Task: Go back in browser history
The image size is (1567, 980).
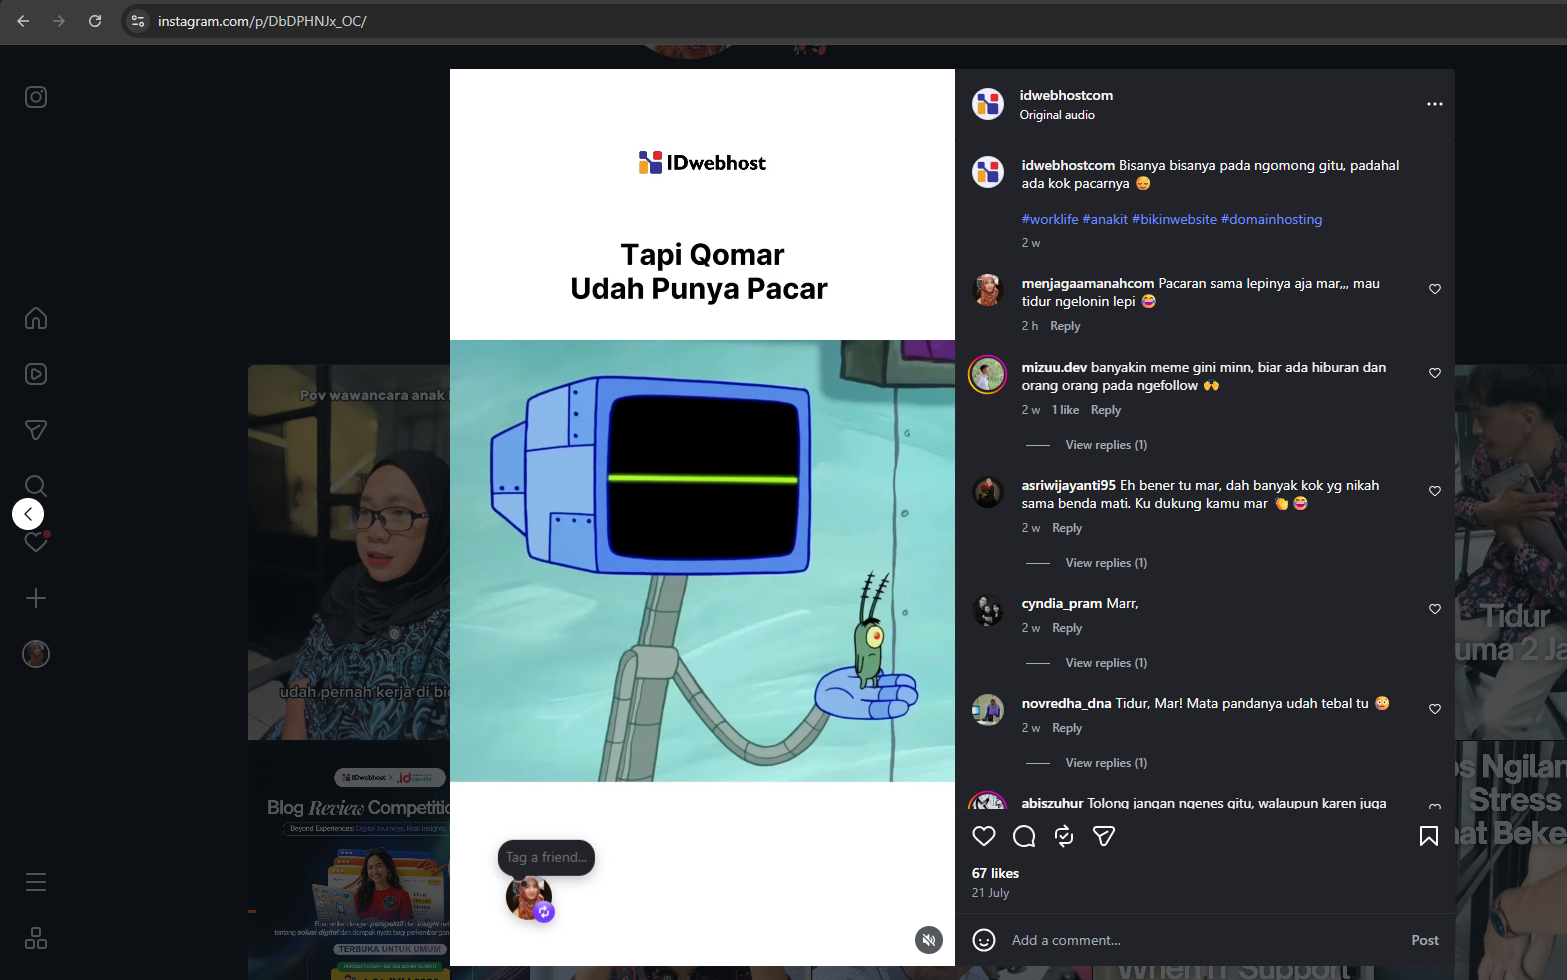Action: pyautogui.click(x=23, y=21)
